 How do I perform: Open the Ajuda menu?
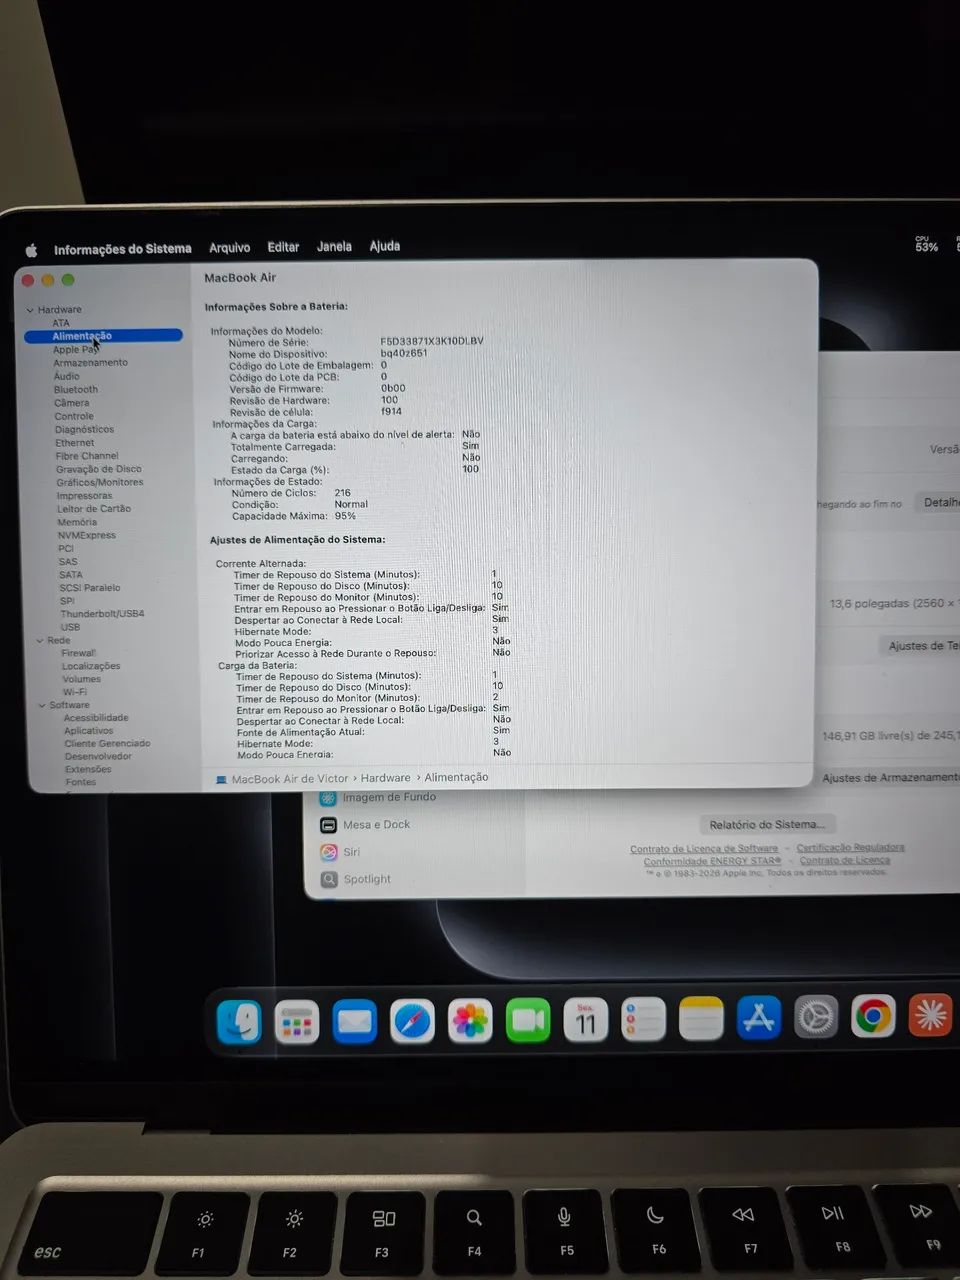pos(385,246)
